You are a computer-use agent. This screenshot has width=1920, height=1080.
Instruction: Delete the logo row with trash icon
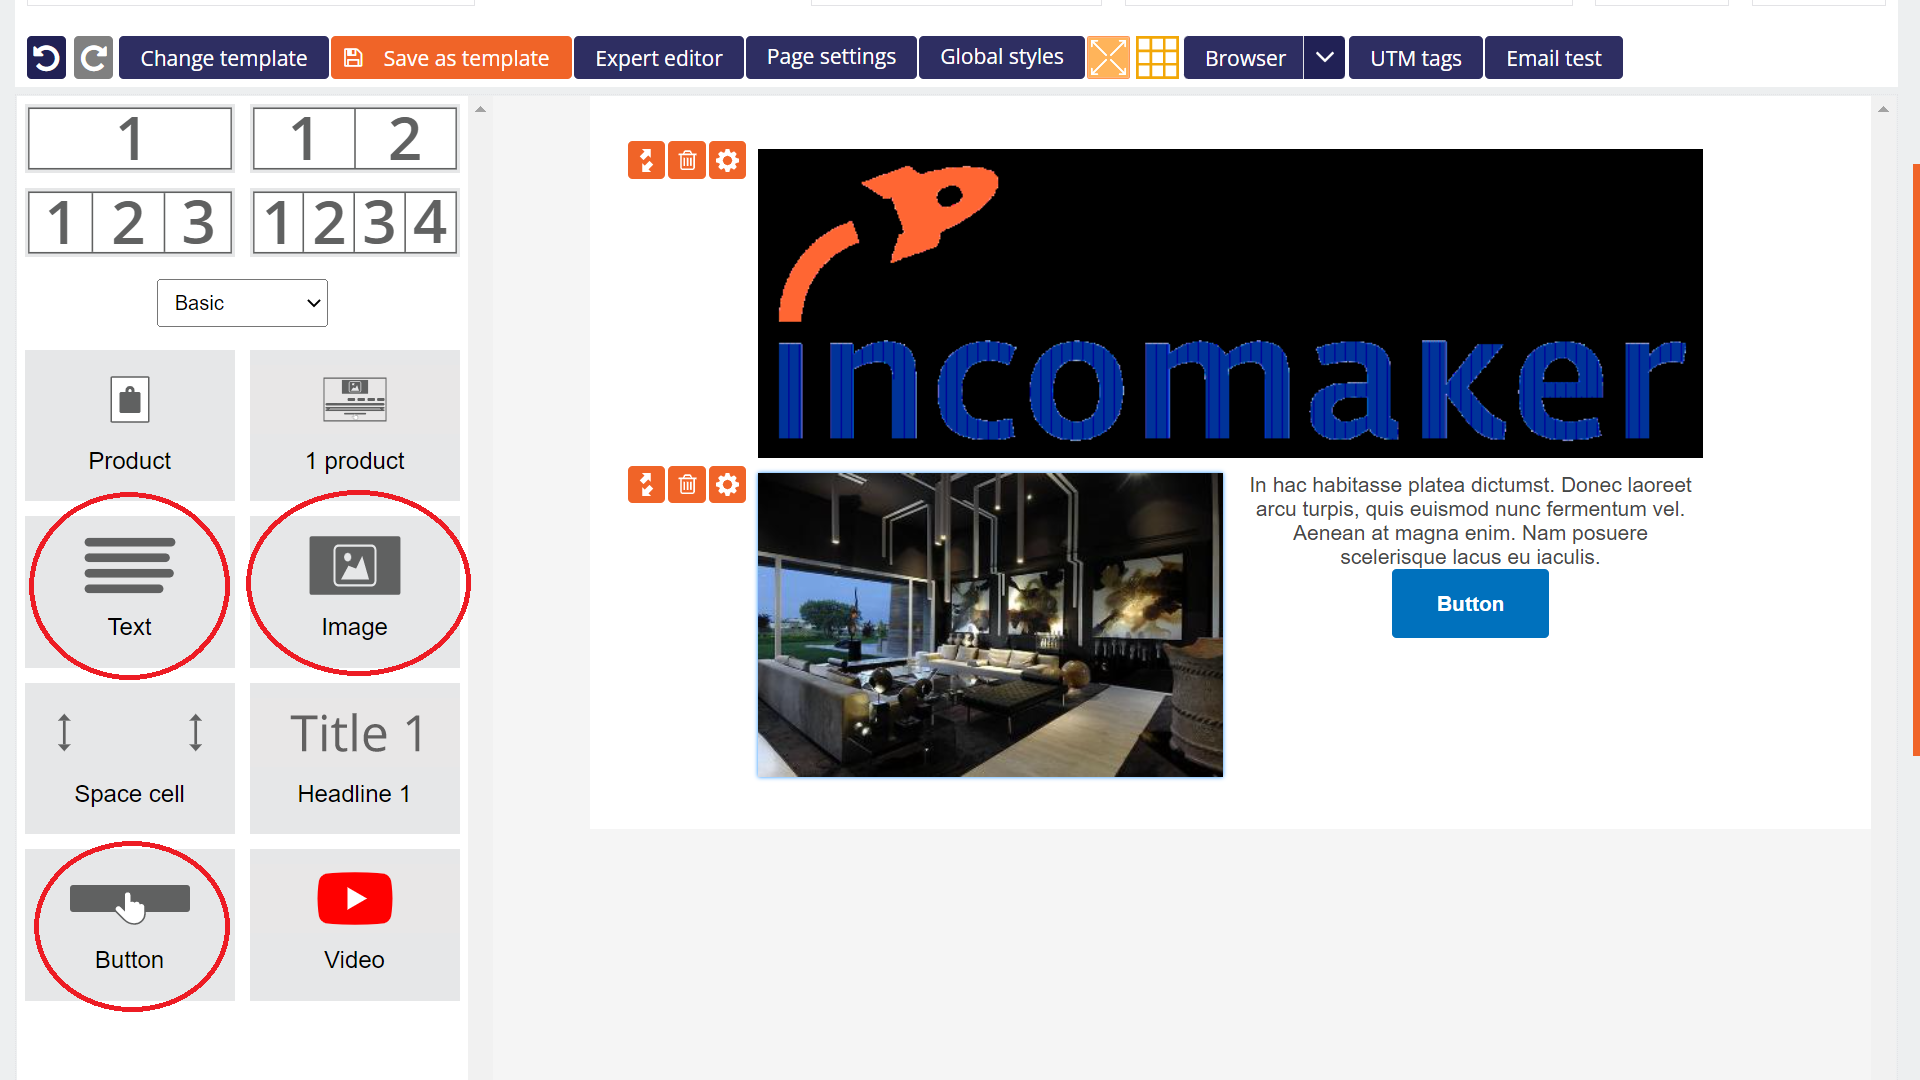(687, 160)
